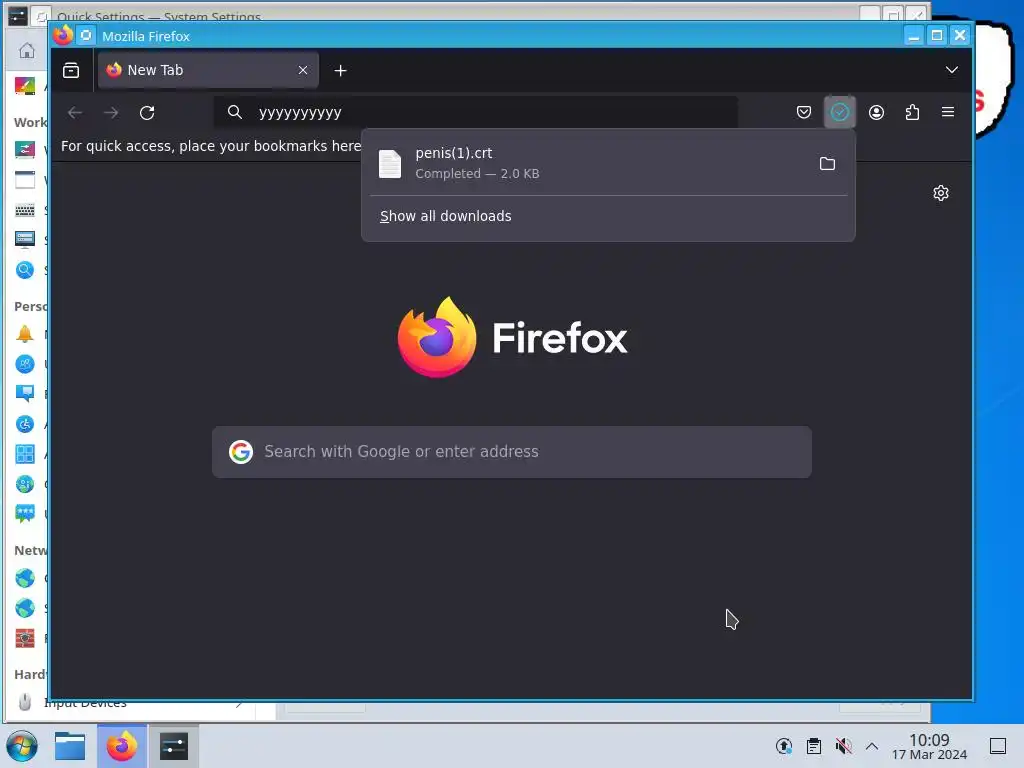Open the Firefox hamburger application menu
1024x768 pixels.
click(x=948, y=112)
